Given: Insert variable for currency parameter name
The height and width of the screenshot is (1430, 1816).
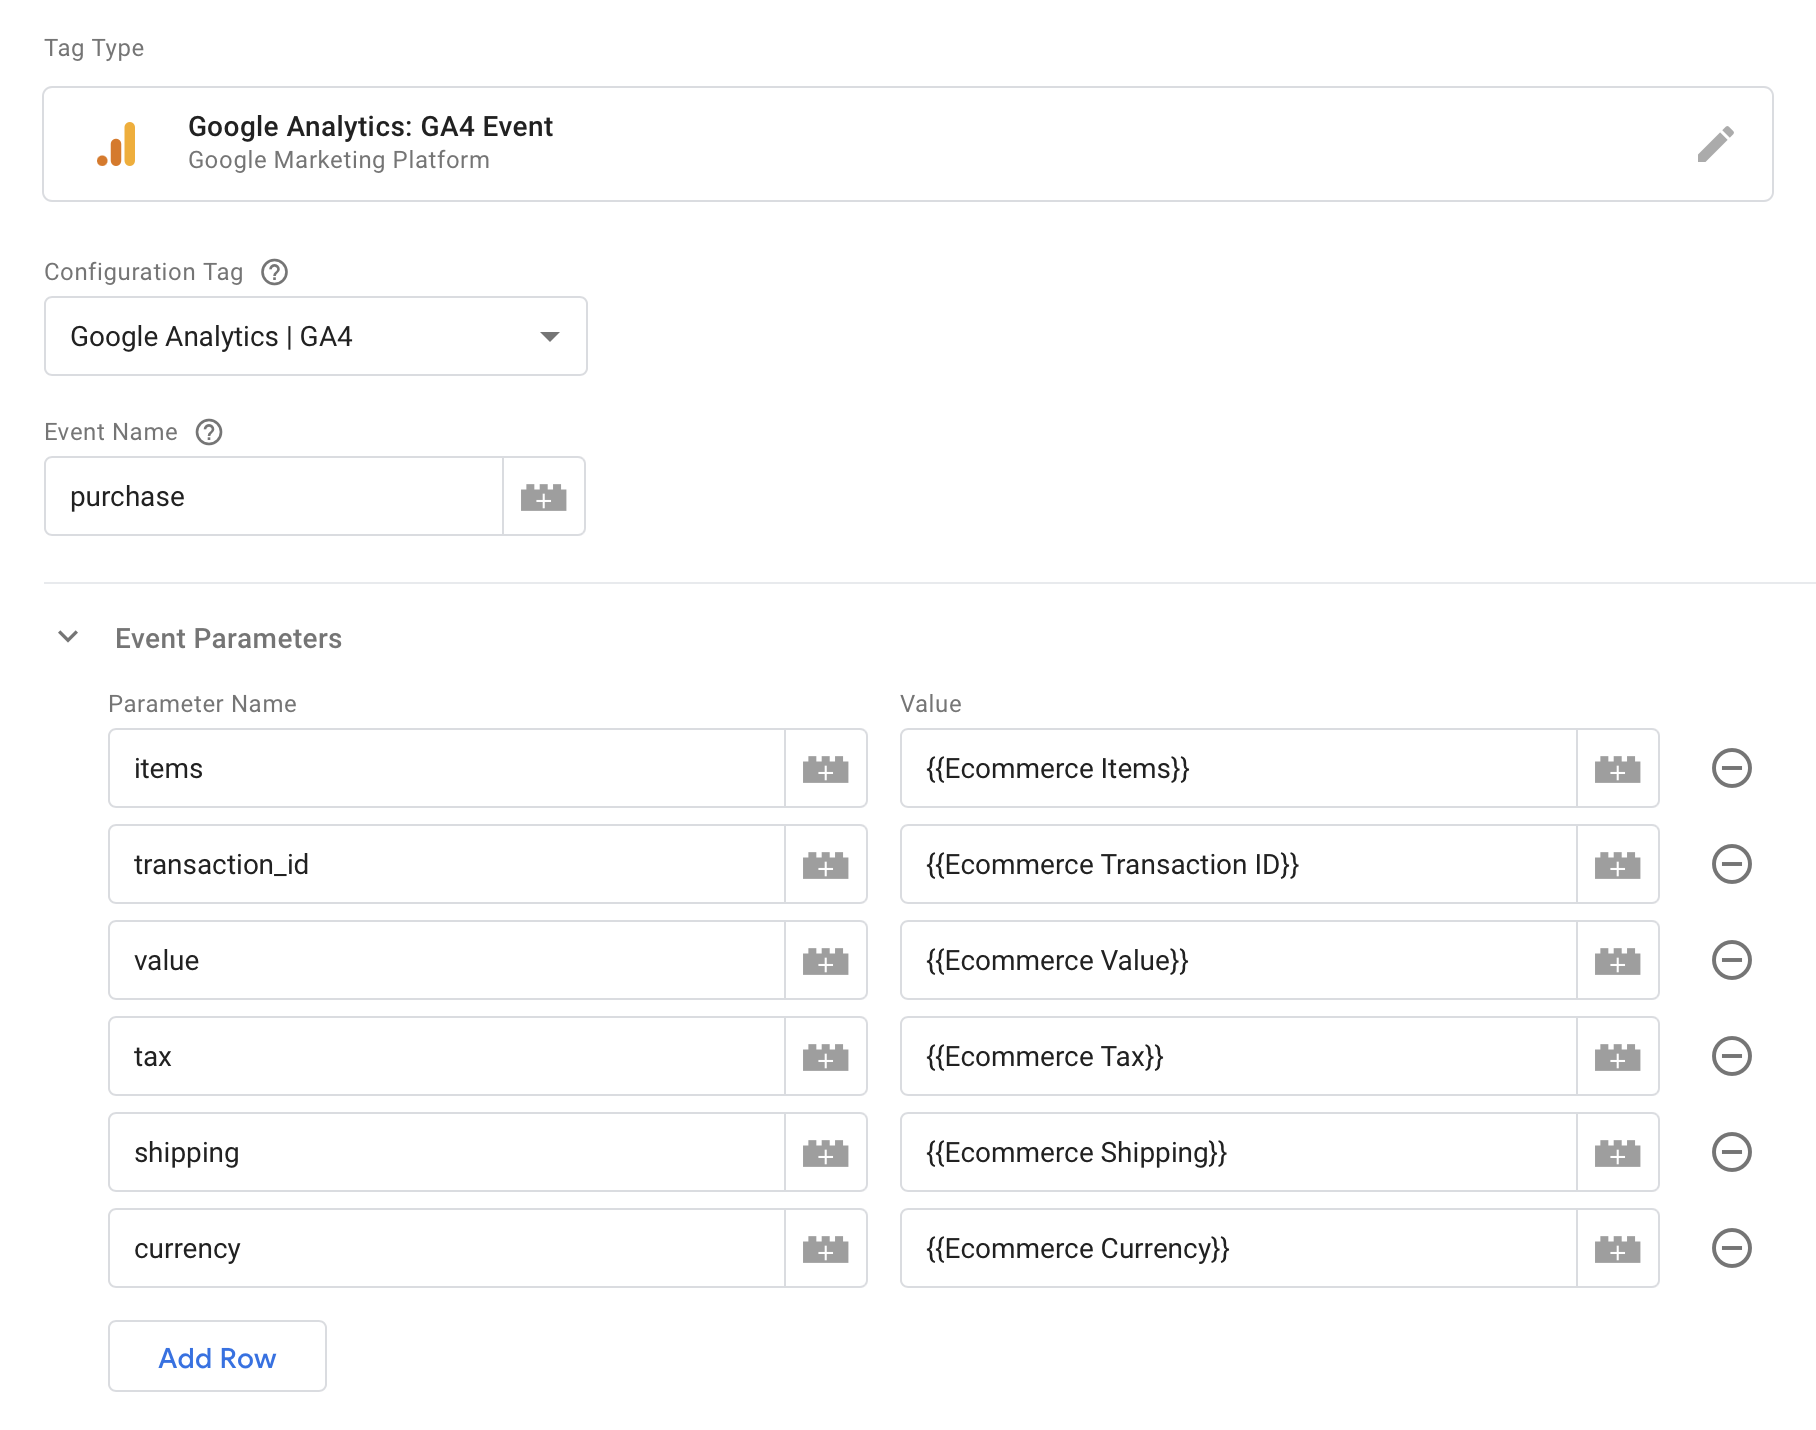Looking at the screenshot, I should 826,1249.
